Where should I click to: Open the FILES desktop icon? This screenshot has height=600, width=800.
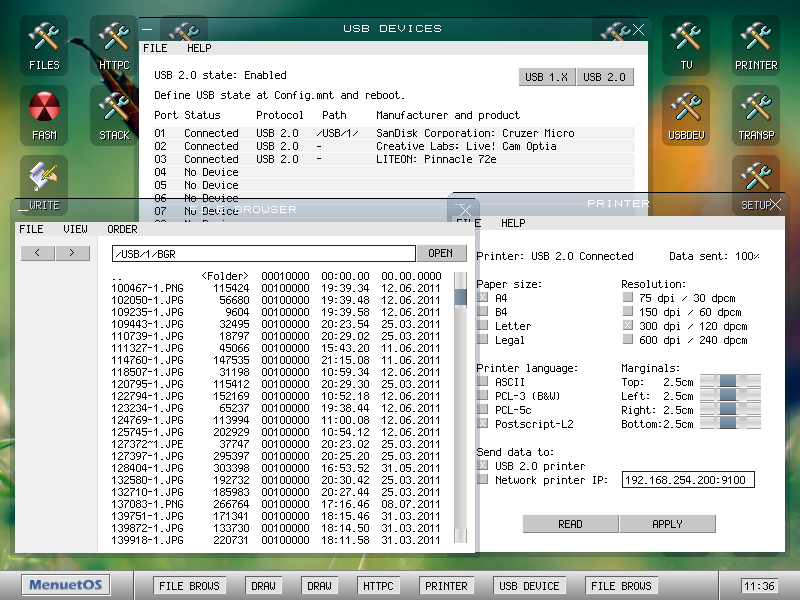pos(44,45)
